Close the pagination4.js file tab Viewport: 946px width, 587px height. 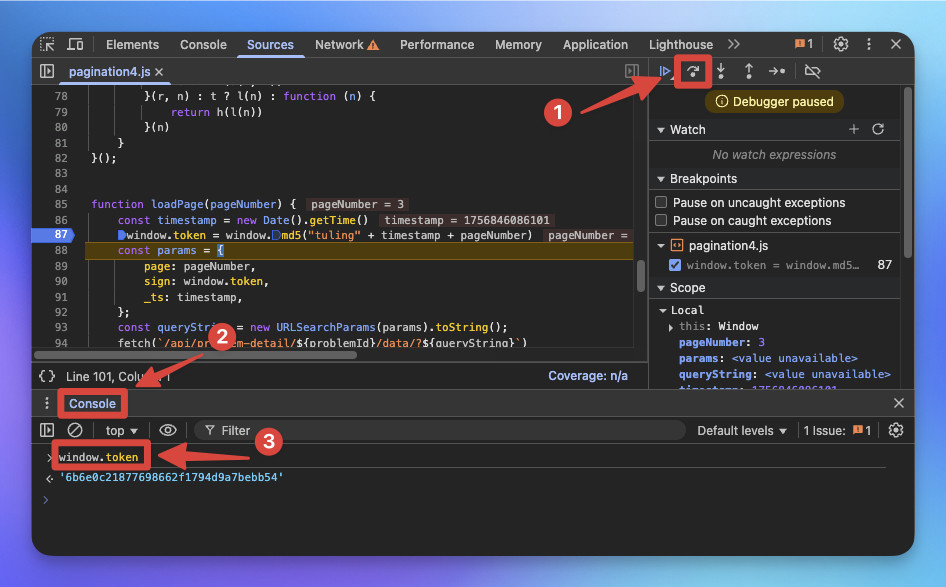[x=159, y=72]
